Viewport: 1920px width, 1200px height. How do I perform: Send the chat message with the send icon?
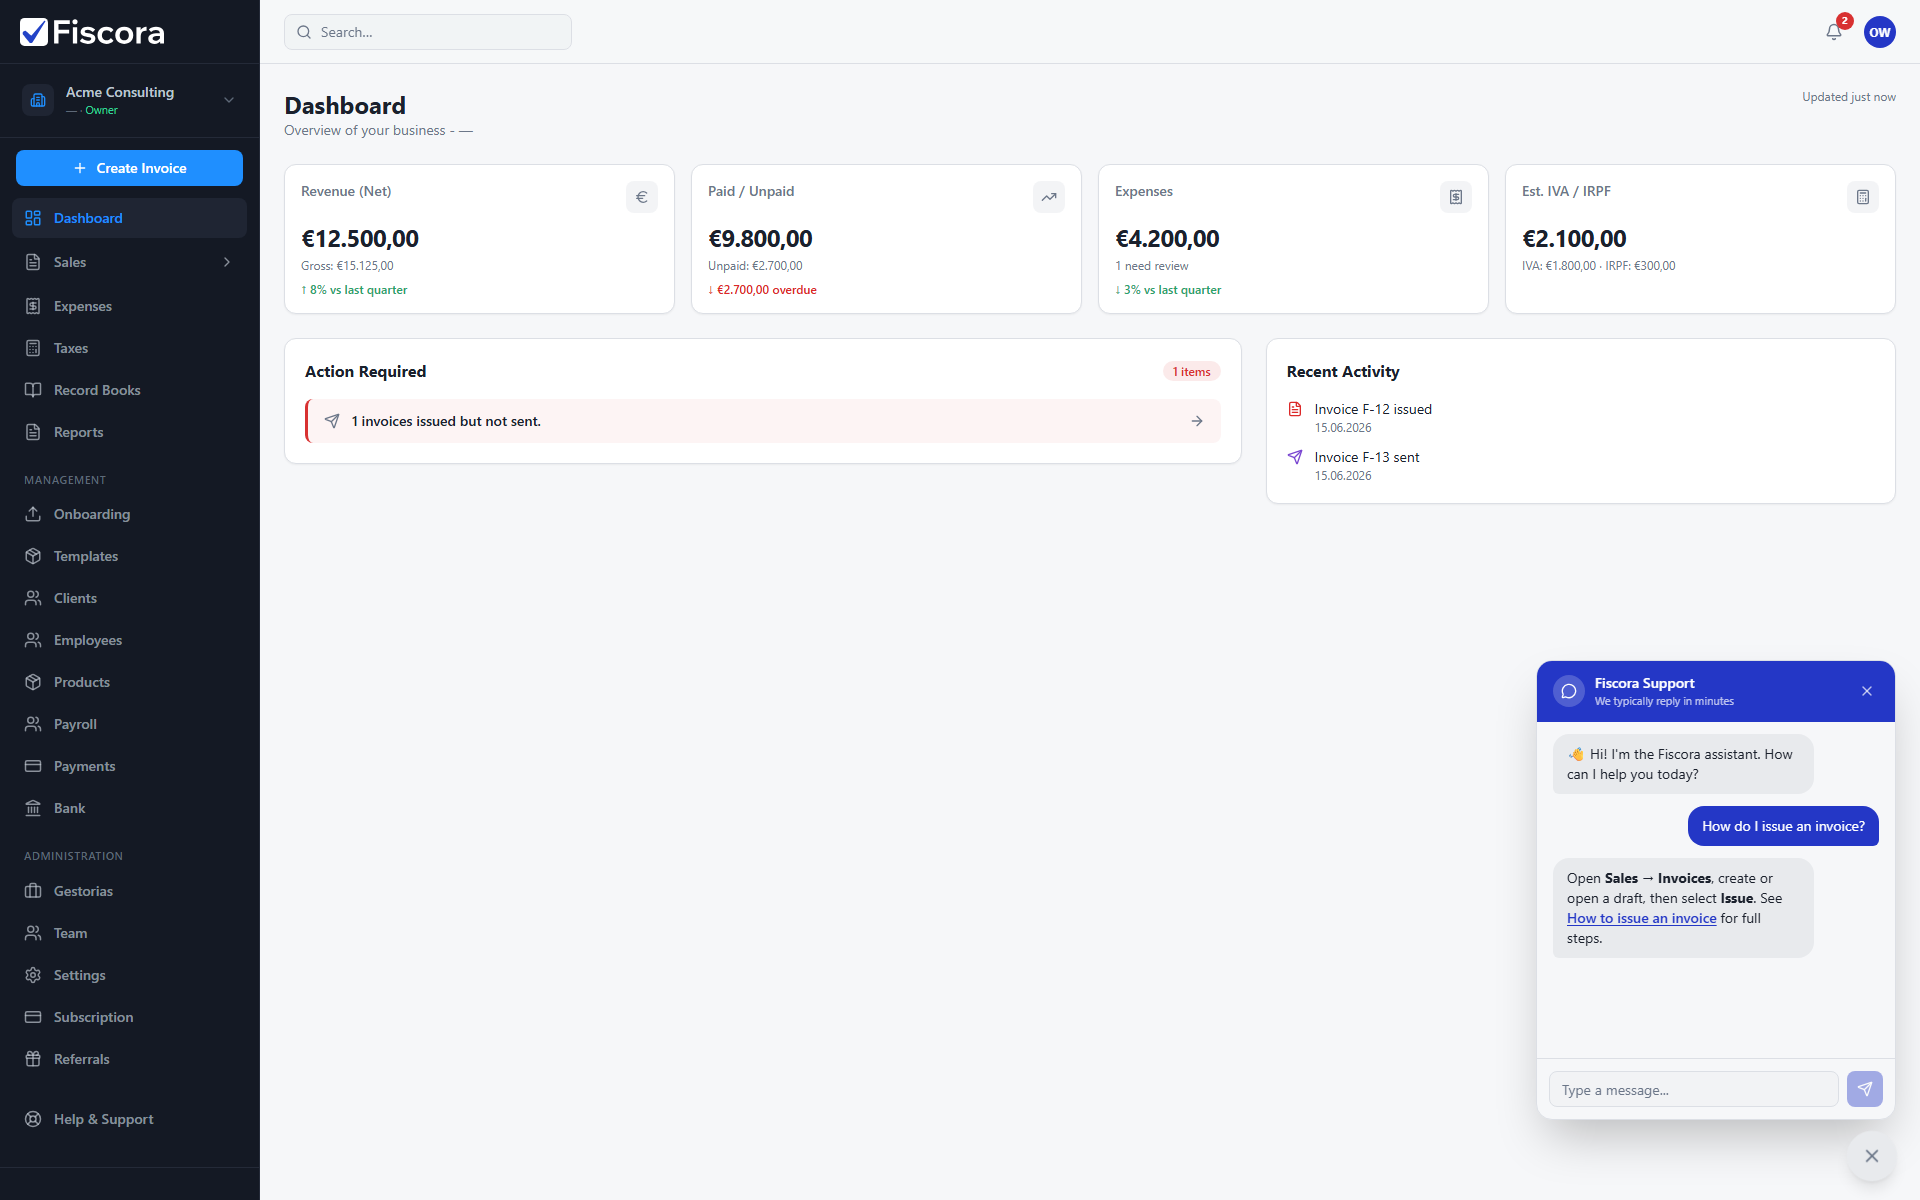click(x=1865, y=1089)
